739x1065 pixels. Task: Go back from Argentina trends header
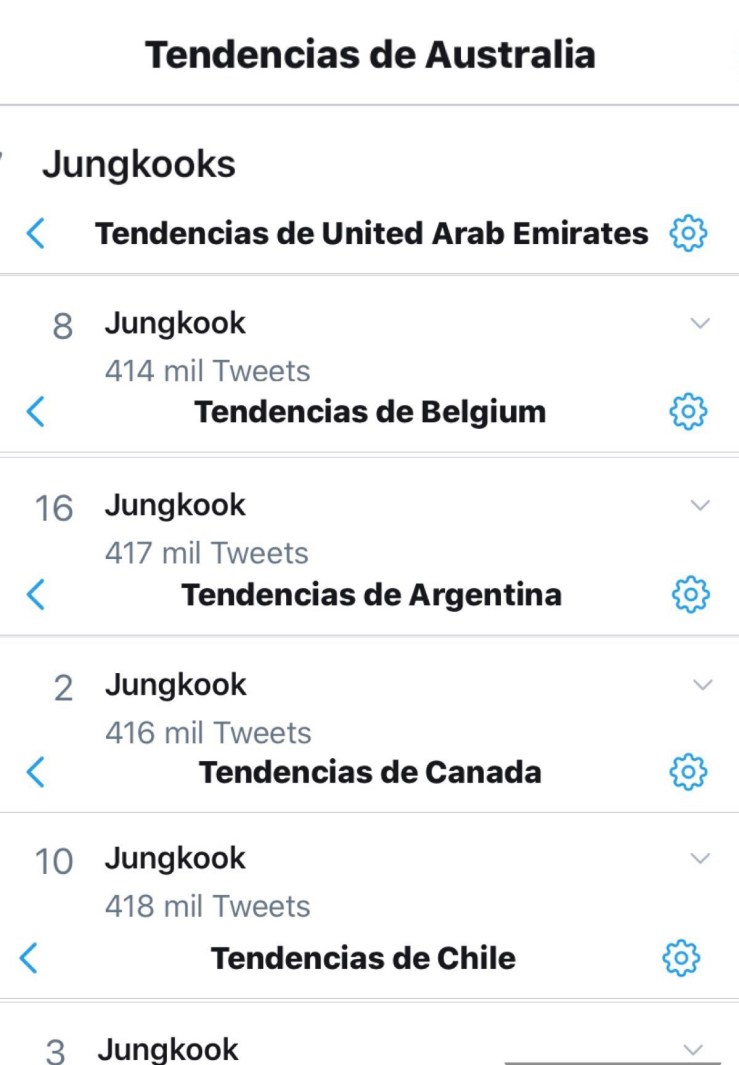pos(36,594)
